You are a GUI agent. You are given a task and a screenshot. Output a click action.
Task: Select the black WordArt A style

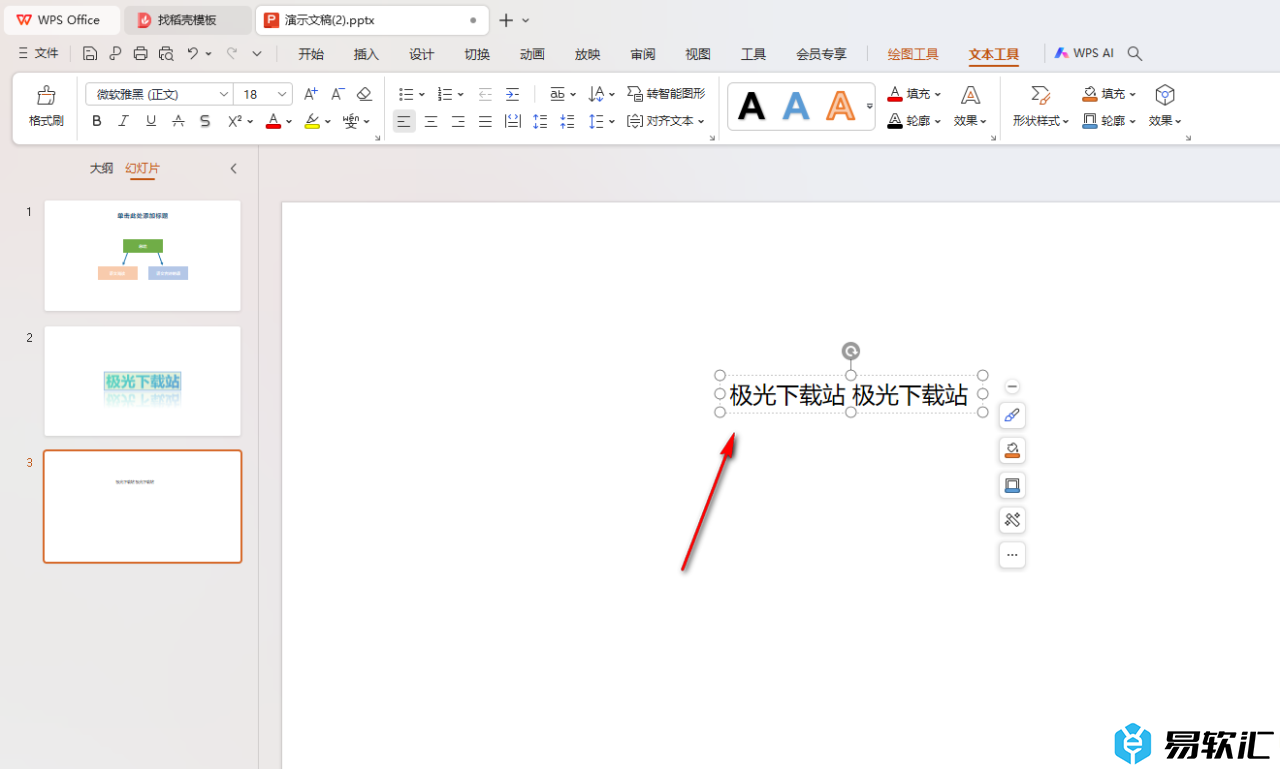point(752,106)
